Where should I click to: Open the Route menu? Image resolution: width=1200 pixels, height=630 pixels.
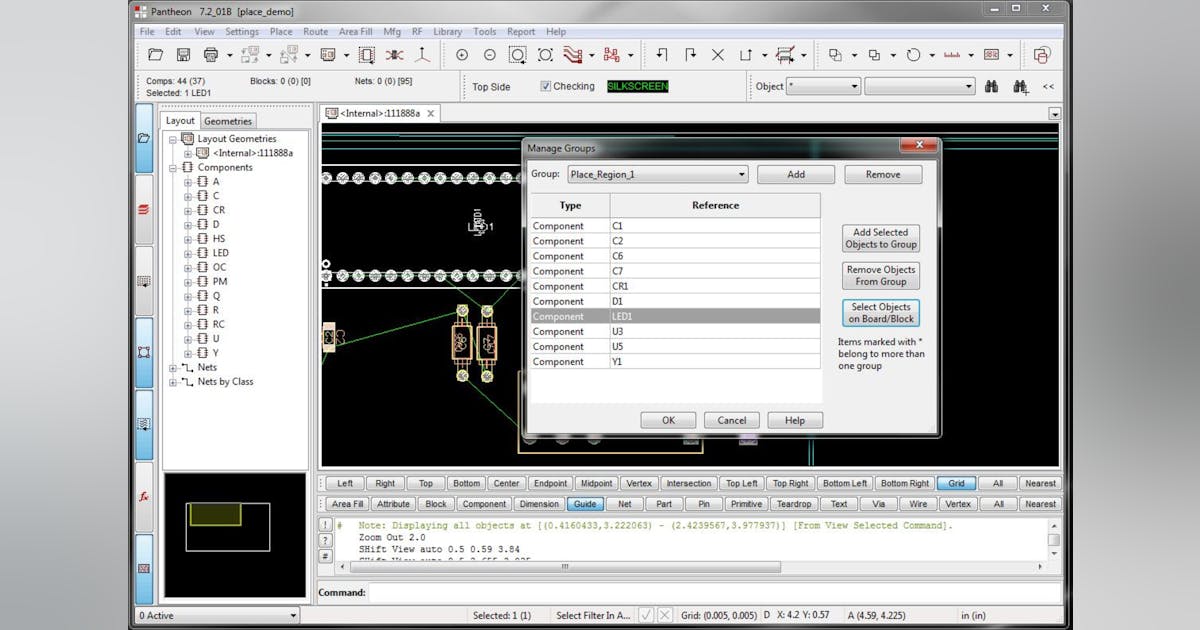point(315,31)
